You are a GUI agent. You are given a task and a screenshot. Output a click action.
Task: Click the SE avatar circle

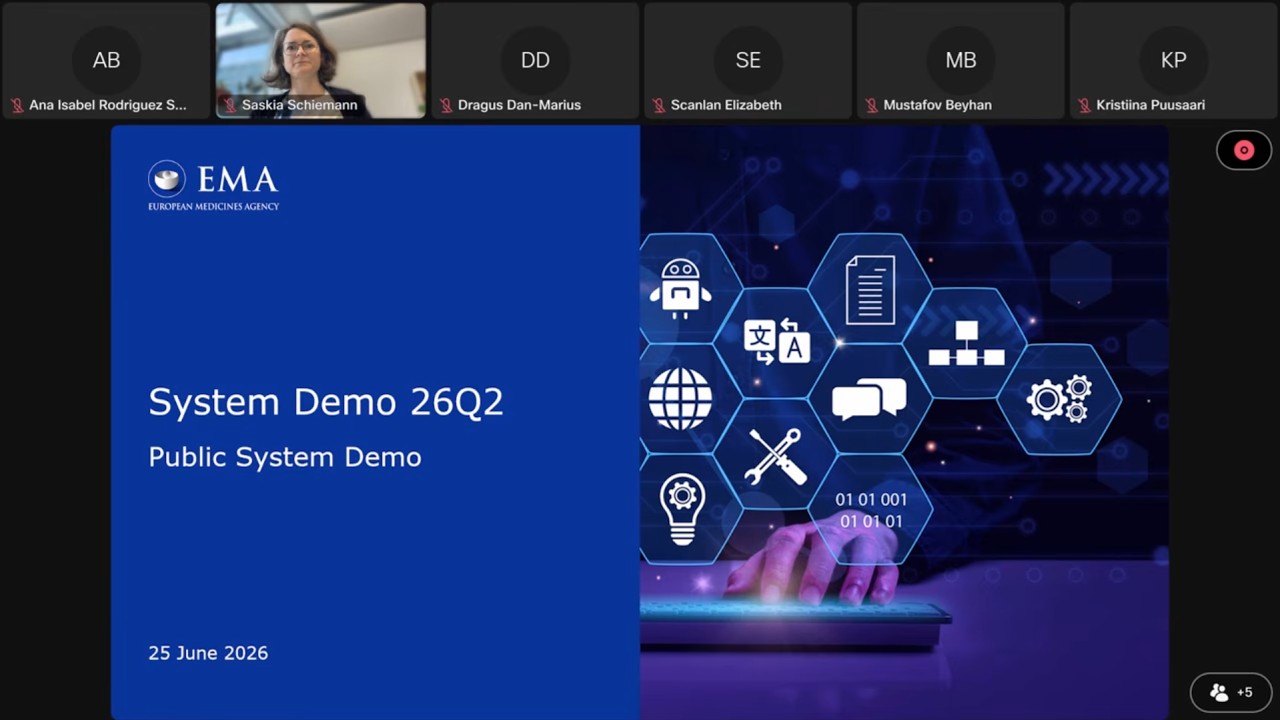[748, 60]
